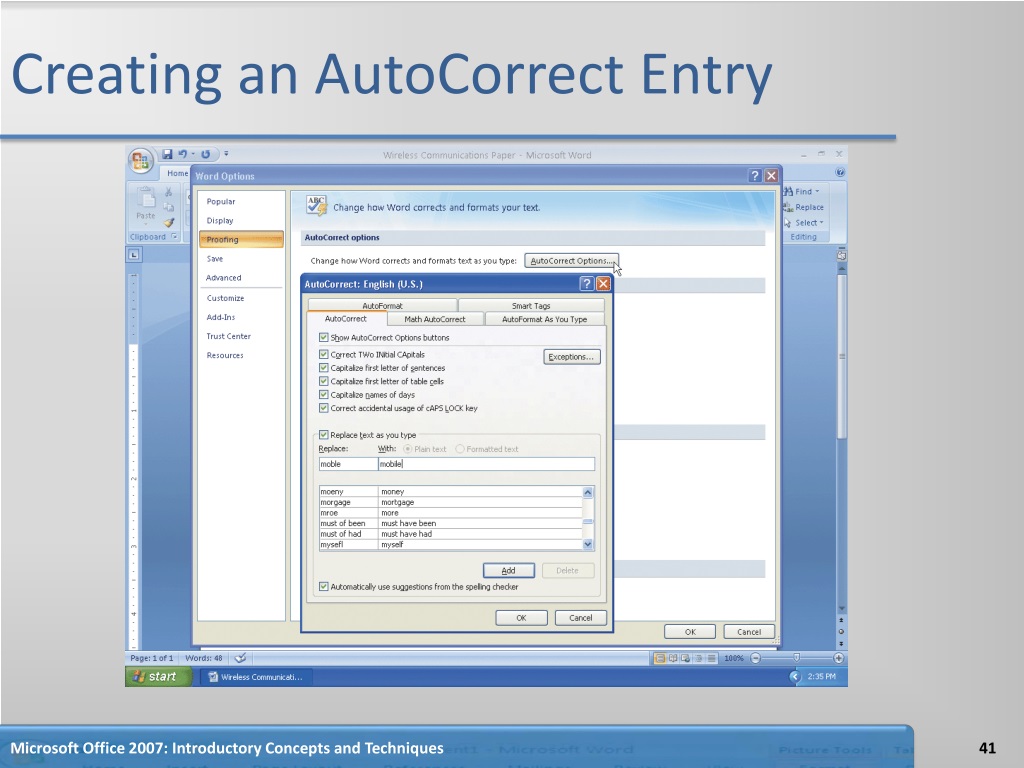The width and height of the screenshot is (1024, 768).
Task: Select the Formatted text radio button
Action: pos(460,449)
